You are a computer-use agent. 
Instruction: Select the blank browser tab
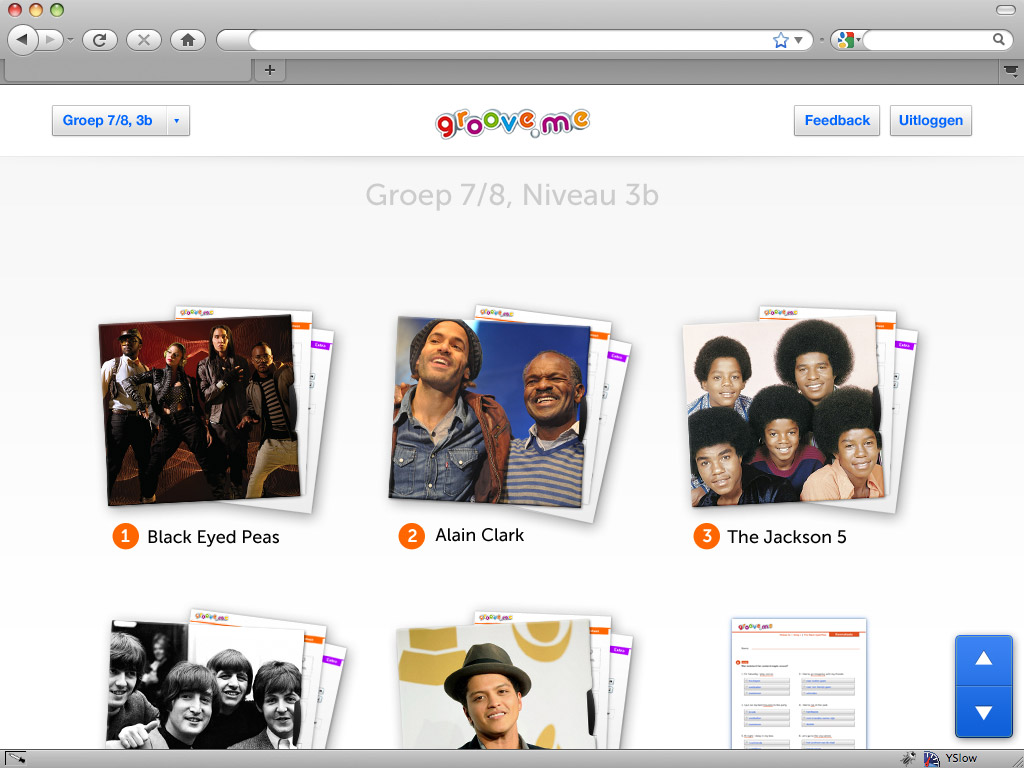click(x=127, y=71)
